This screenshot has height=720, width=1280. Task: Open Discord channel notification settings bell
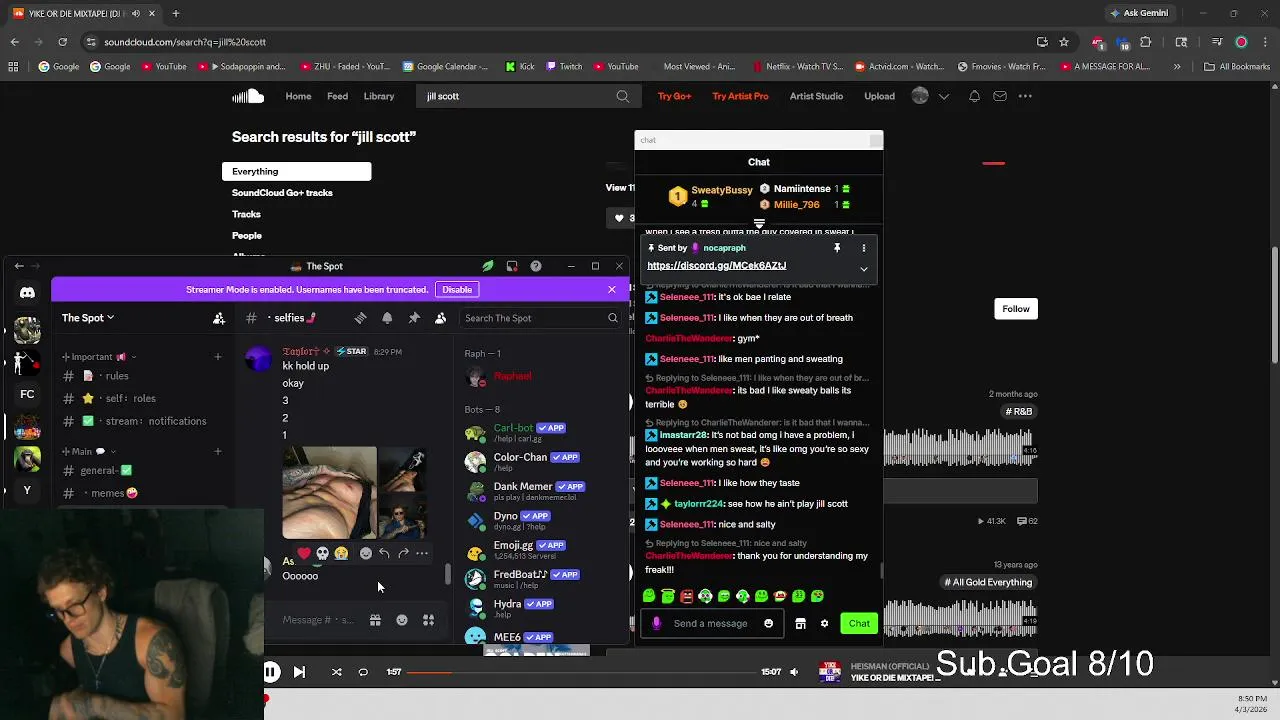(387, 318)
